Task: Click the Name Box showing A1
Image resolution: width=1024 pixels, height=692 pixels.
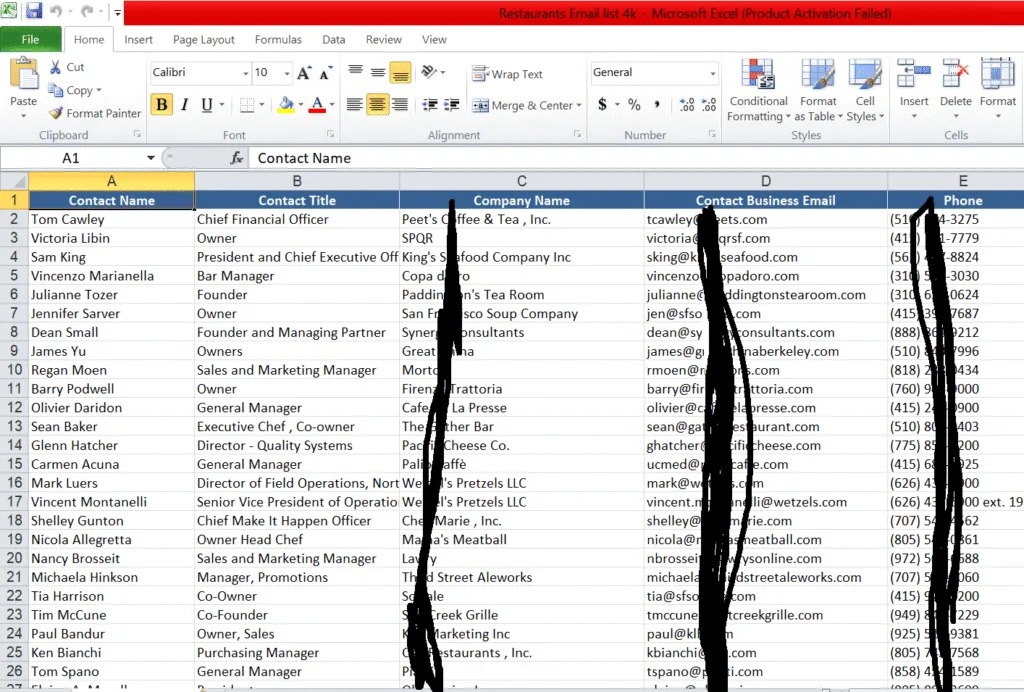Action: pyautogui.click(x=71, y=158)
